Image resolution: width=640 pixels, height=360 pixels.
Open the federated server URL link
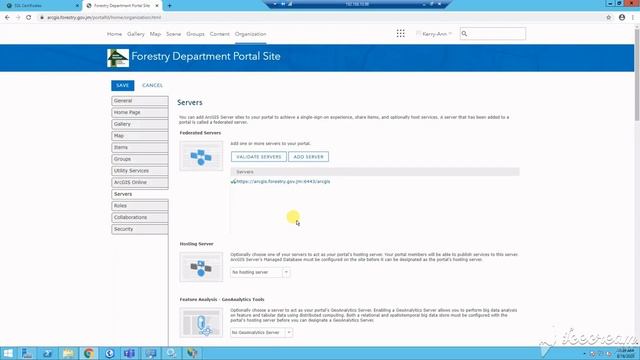click(x=283, y=182)
